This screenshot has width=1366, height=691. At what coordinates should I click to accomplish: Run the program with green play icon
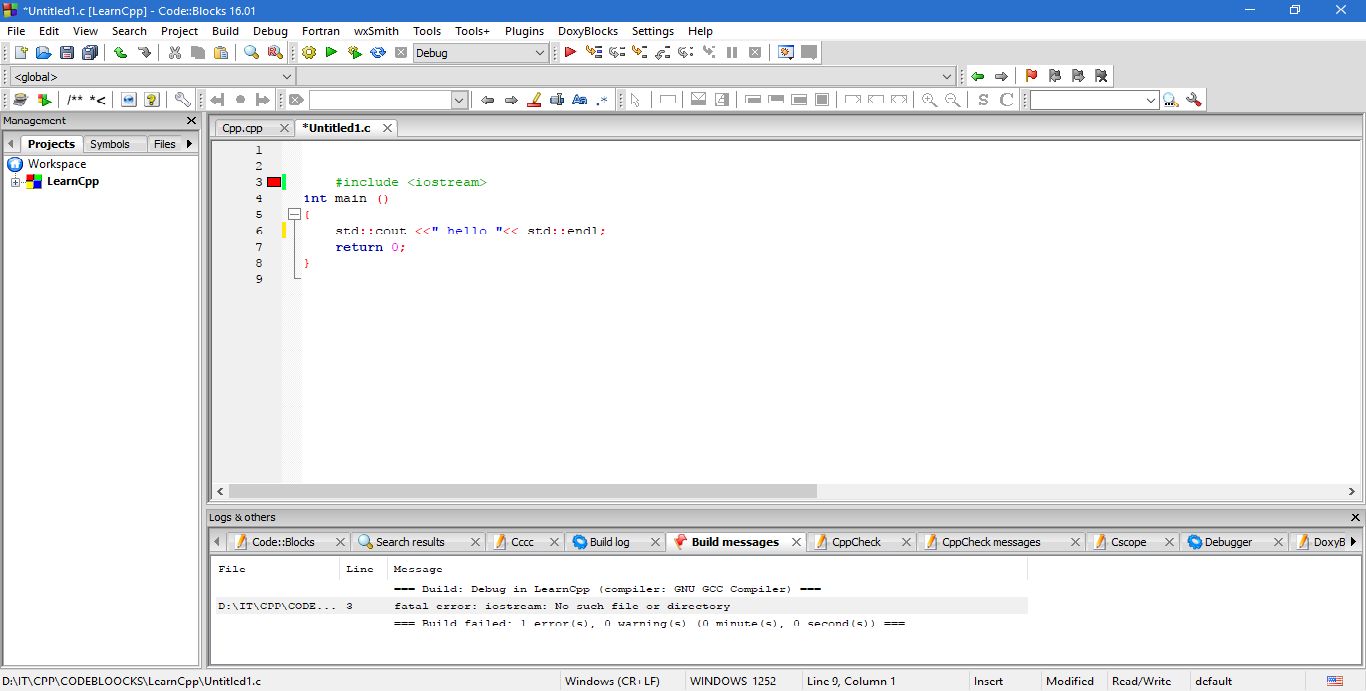pyautogui.click(x=331, y=53)
